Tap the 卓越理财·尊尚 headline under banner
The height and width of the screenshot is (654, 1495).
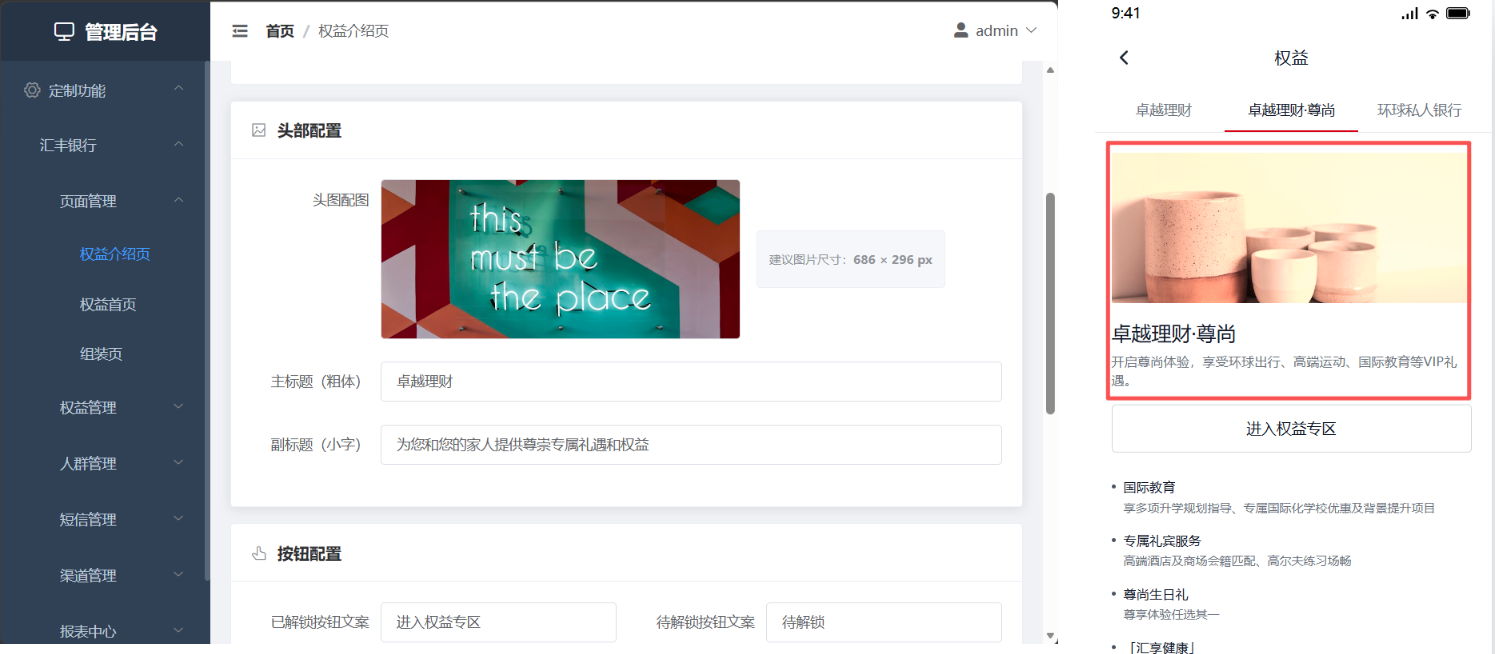[1174, 334]
